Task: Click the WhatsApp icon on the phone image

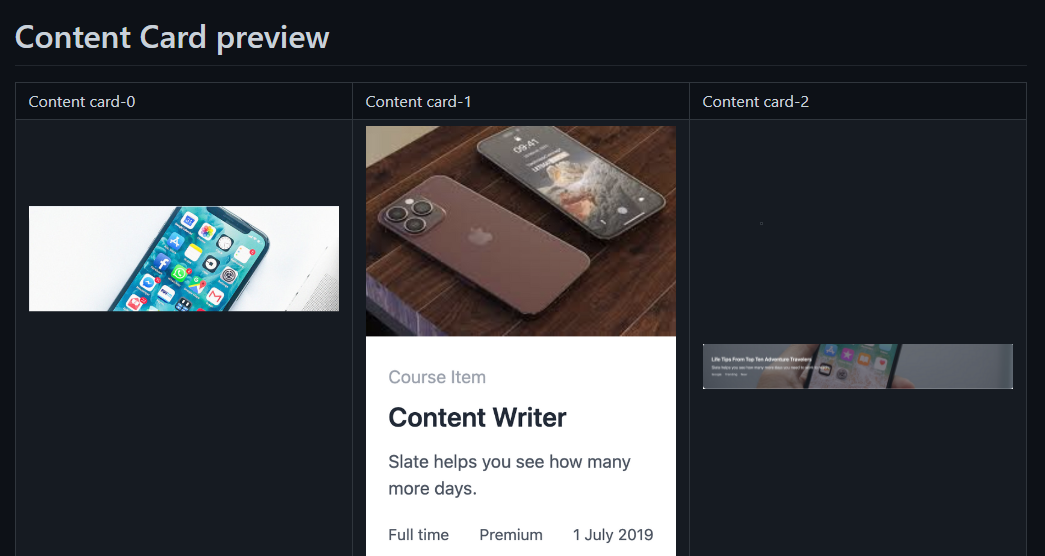Action: (179, 273)
